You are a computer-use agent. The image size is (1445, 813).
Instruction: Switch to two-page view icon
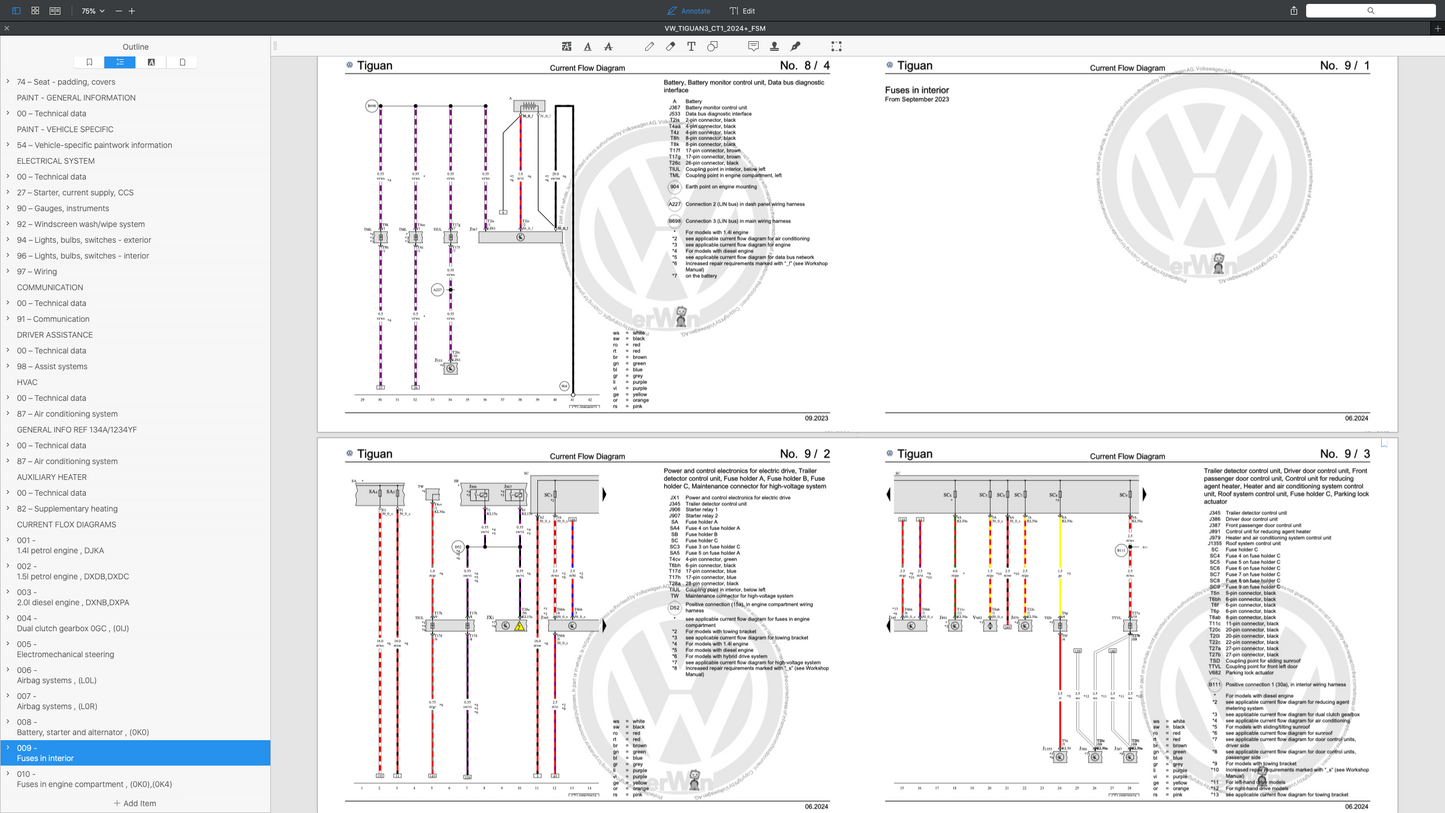pyautogui.click(x=55, y=11)
